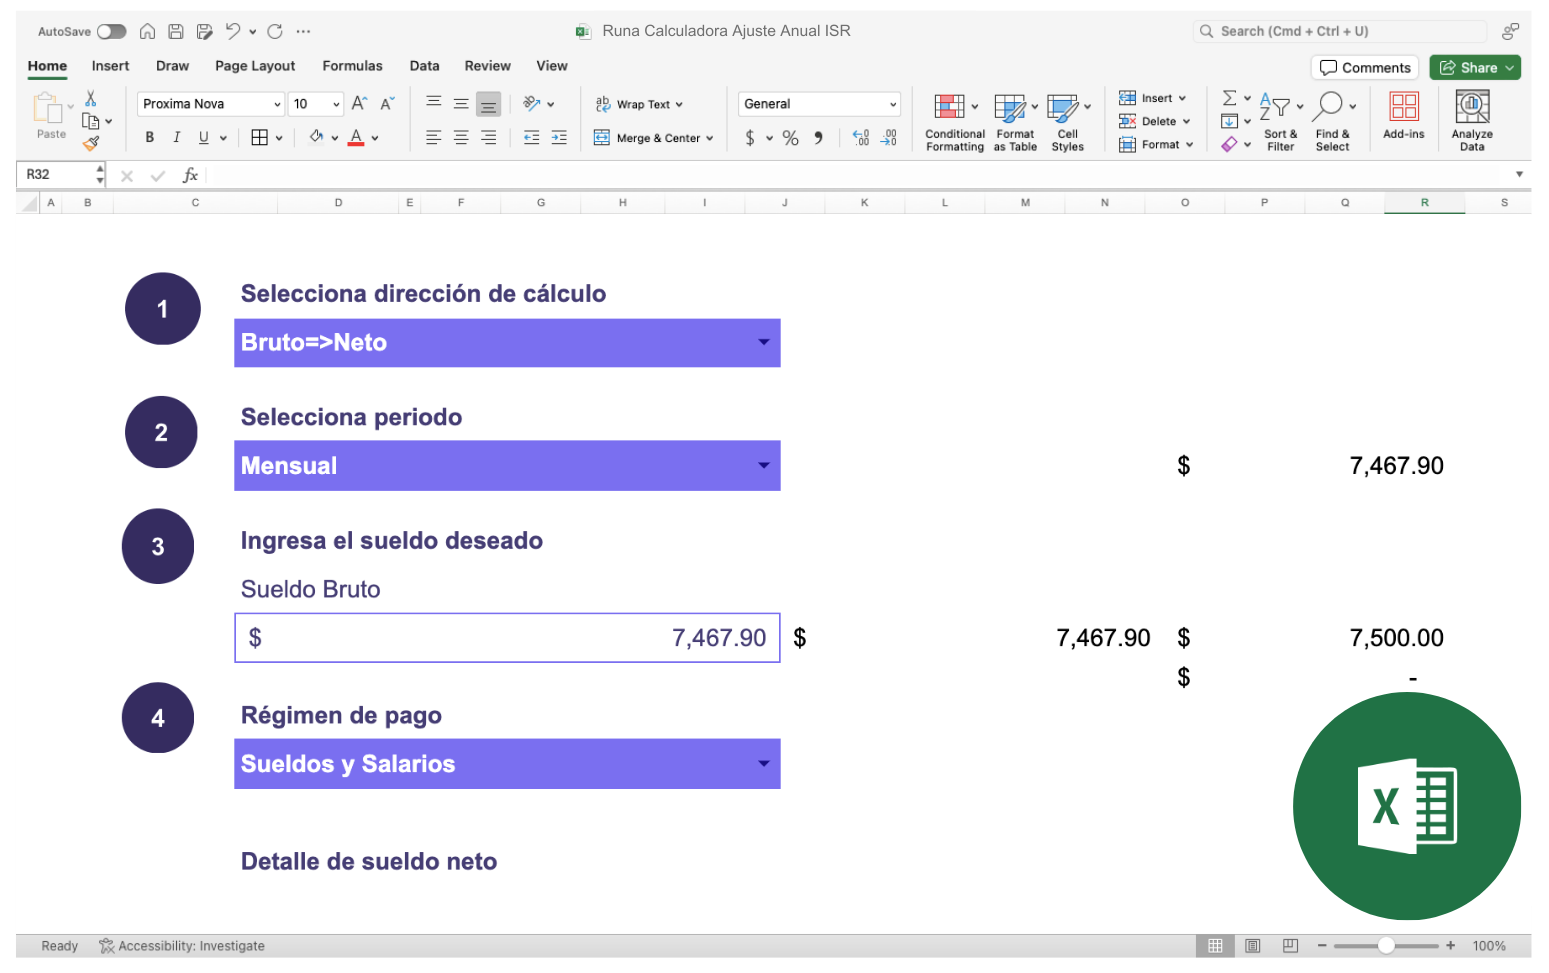Image resolution: width=1549 pixels, height=973 pixels.
Task: Switch to the Data tab
Action: (424, 66)
